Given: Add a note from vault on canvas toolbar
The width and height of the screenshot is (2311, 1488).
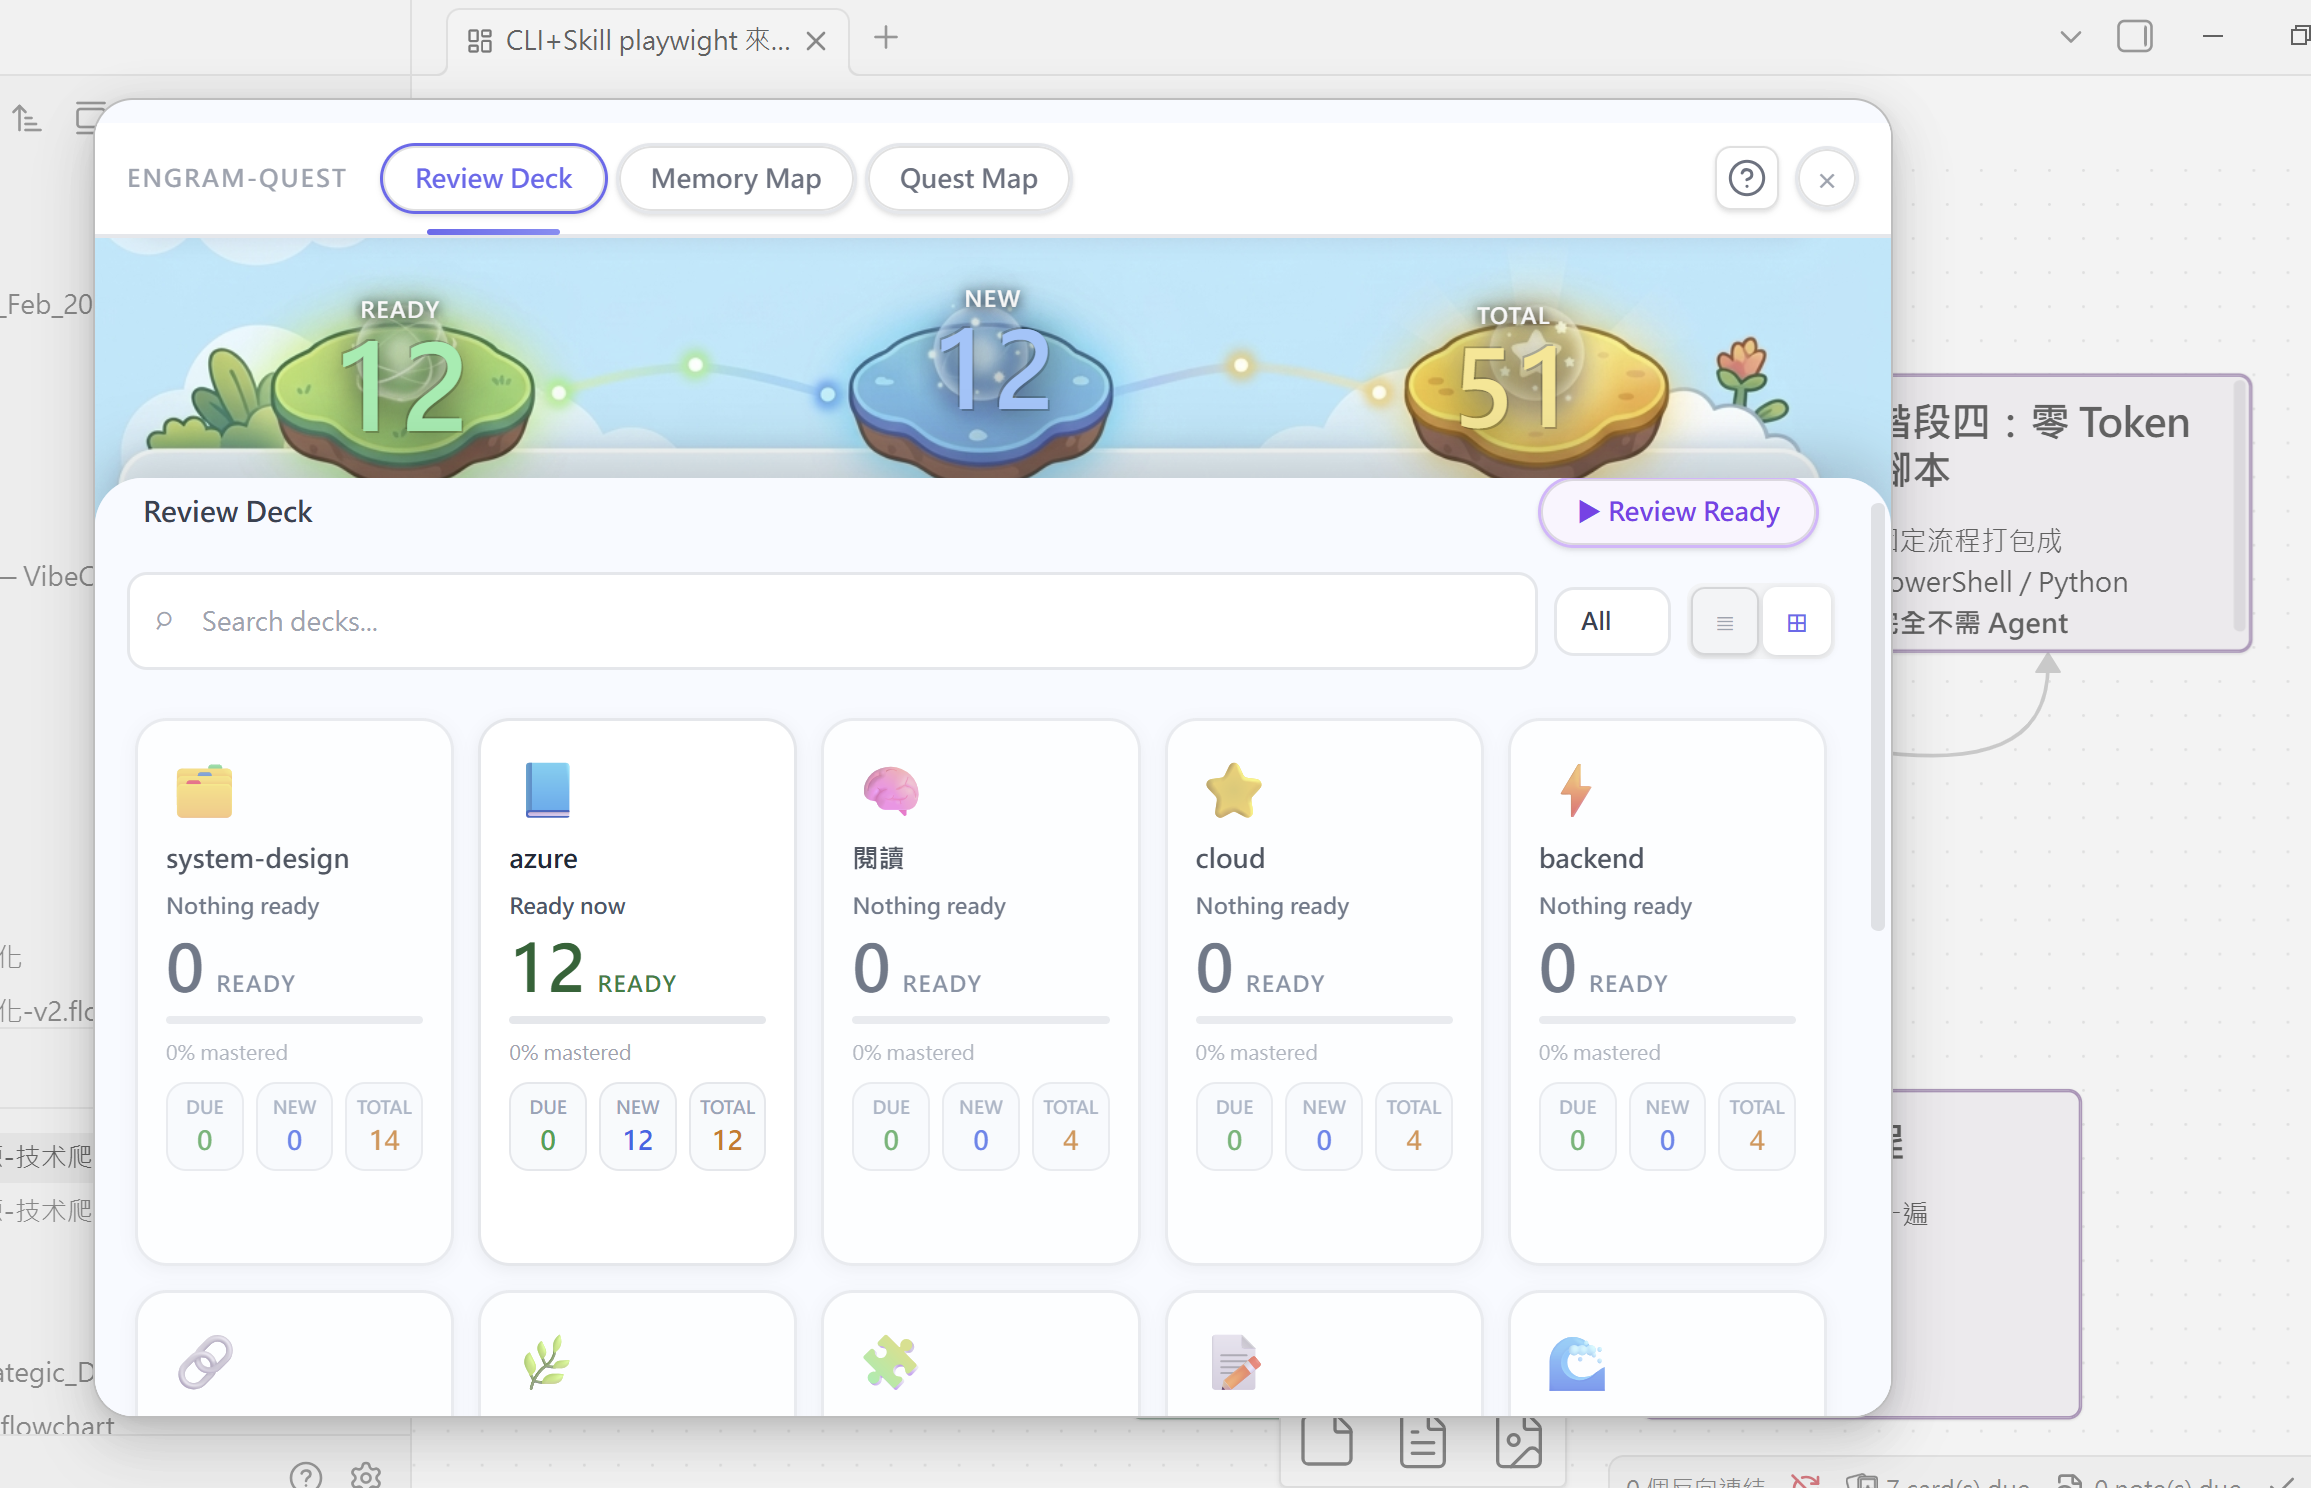Looking at the screenshot, I should pos(1423,1442).
